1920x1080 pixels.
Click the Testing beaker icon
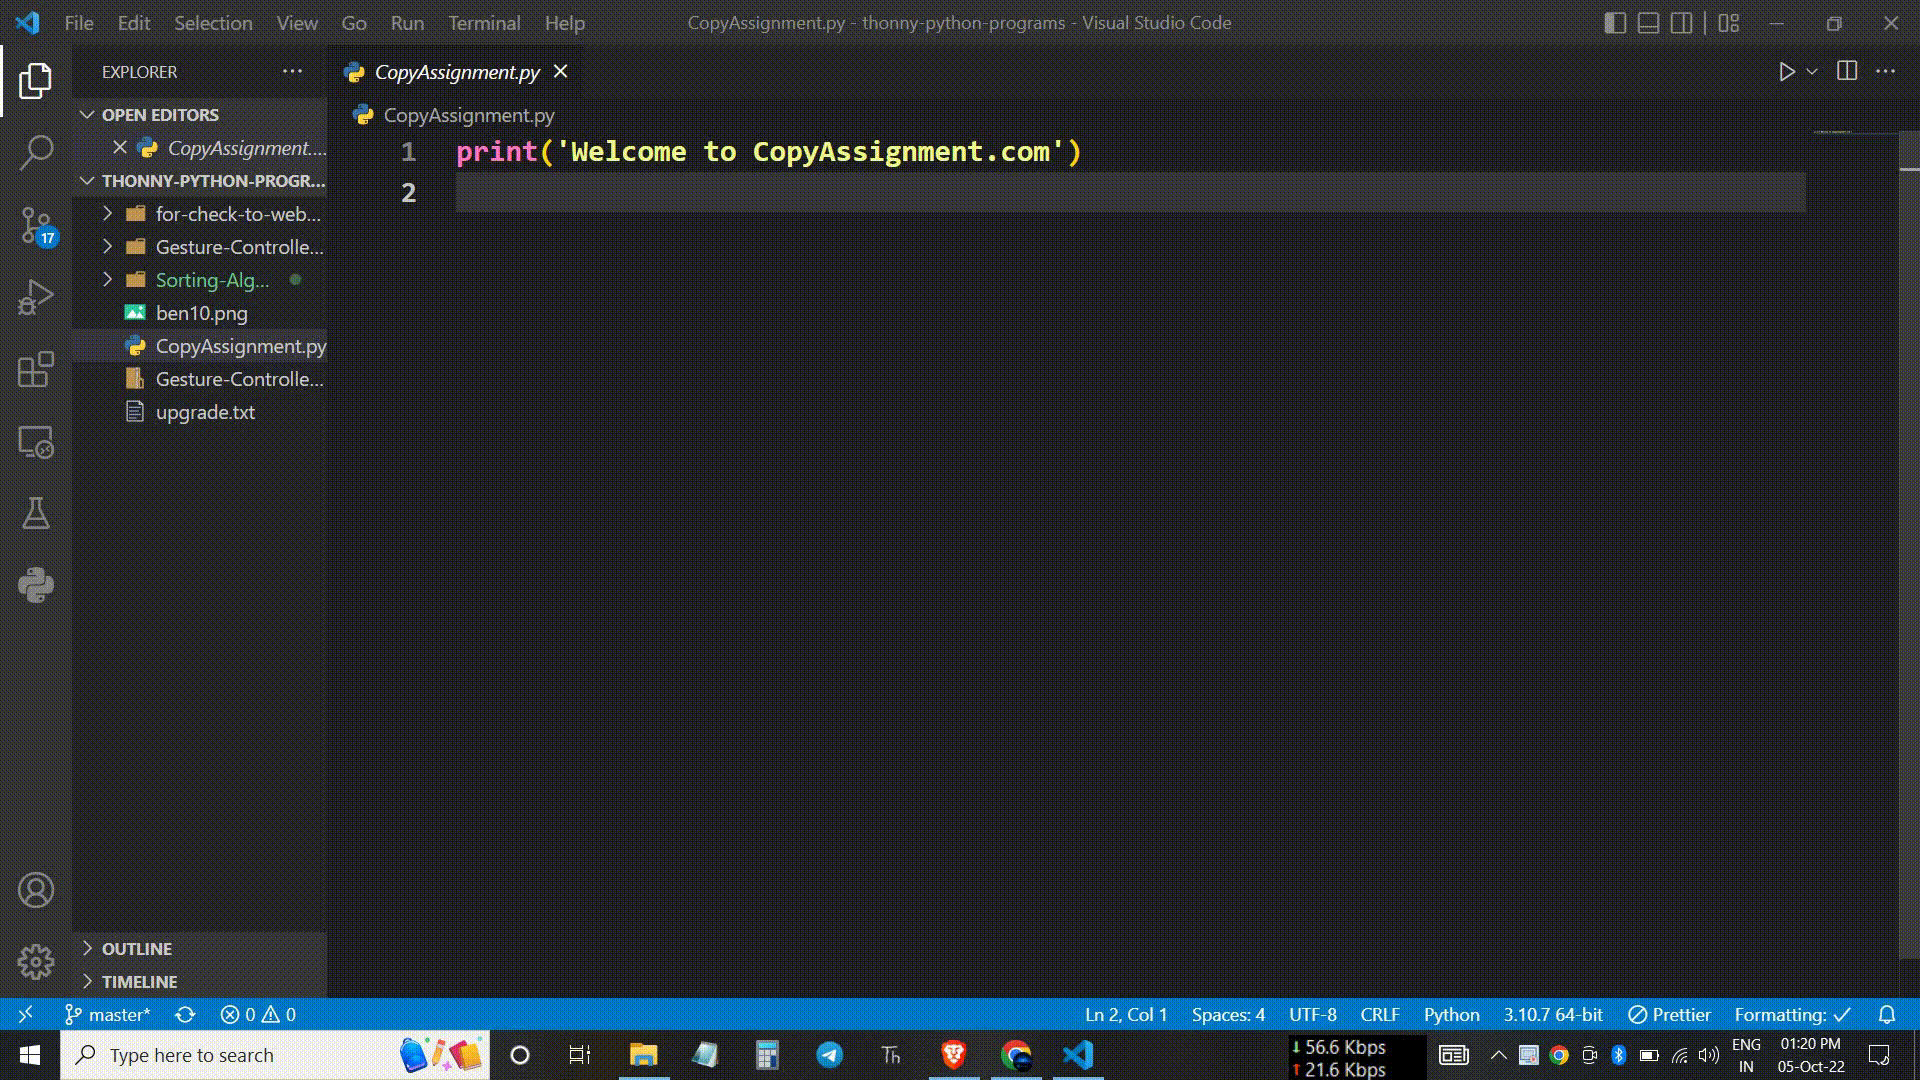tap(34, 513)
